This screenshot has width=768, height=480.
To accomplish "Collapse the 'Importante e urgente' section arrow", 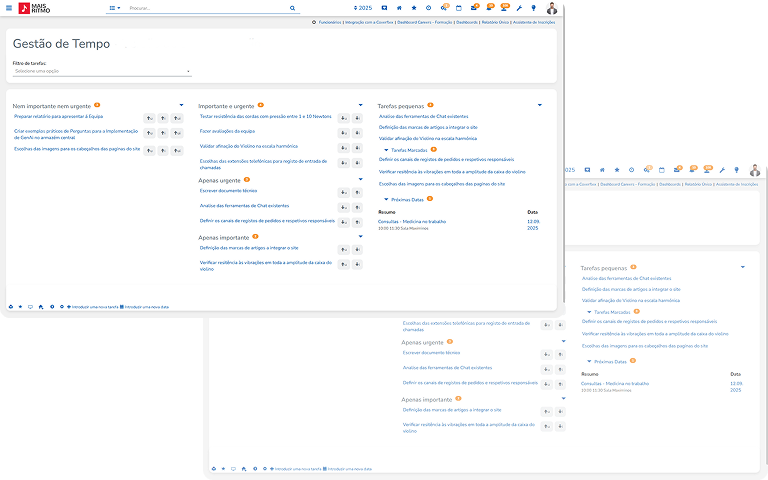I will (x=359, y=105).
